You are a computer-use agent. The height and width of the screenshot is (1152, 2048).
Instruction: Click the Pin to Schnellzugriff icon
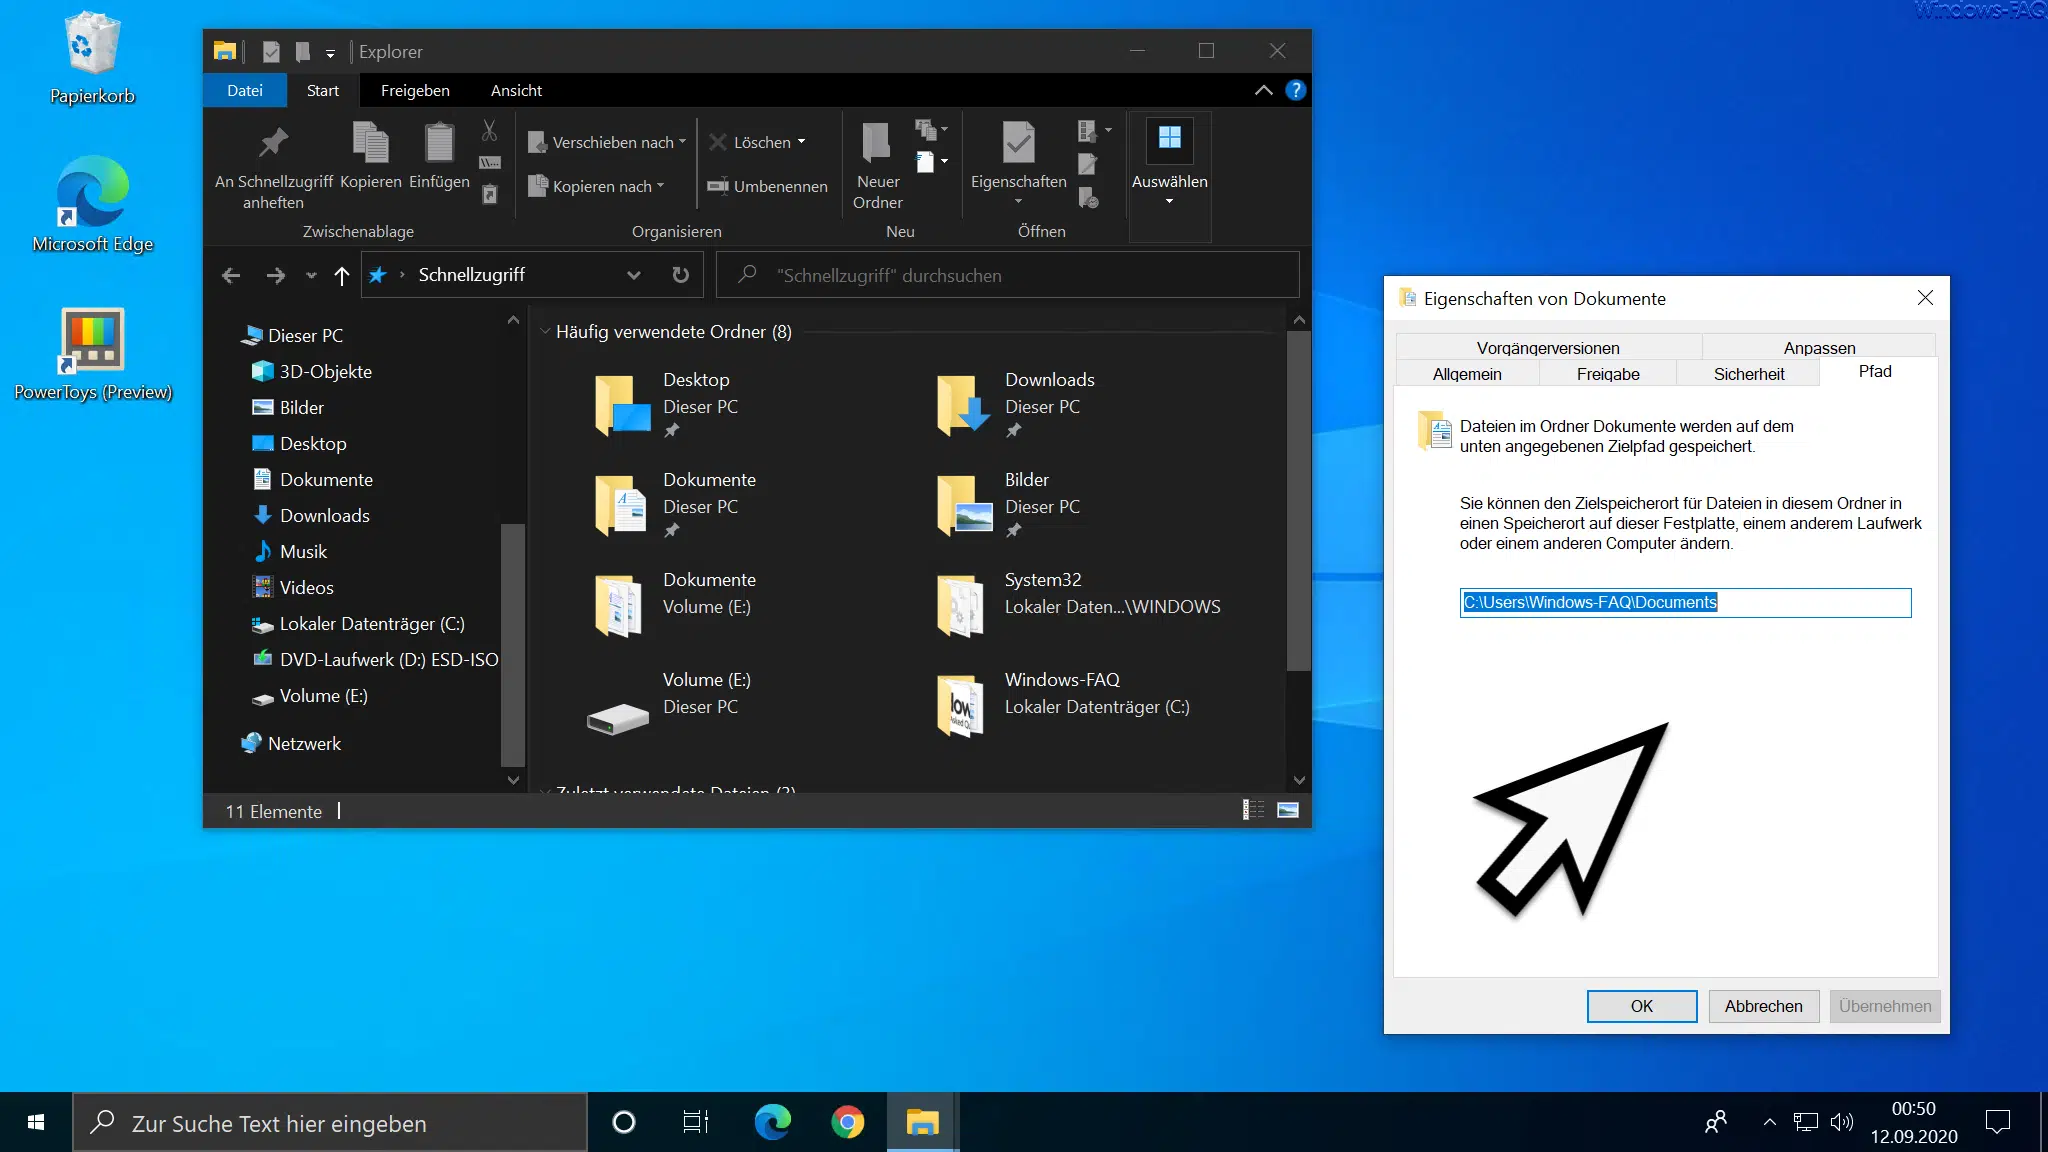[x=273, y=143]
